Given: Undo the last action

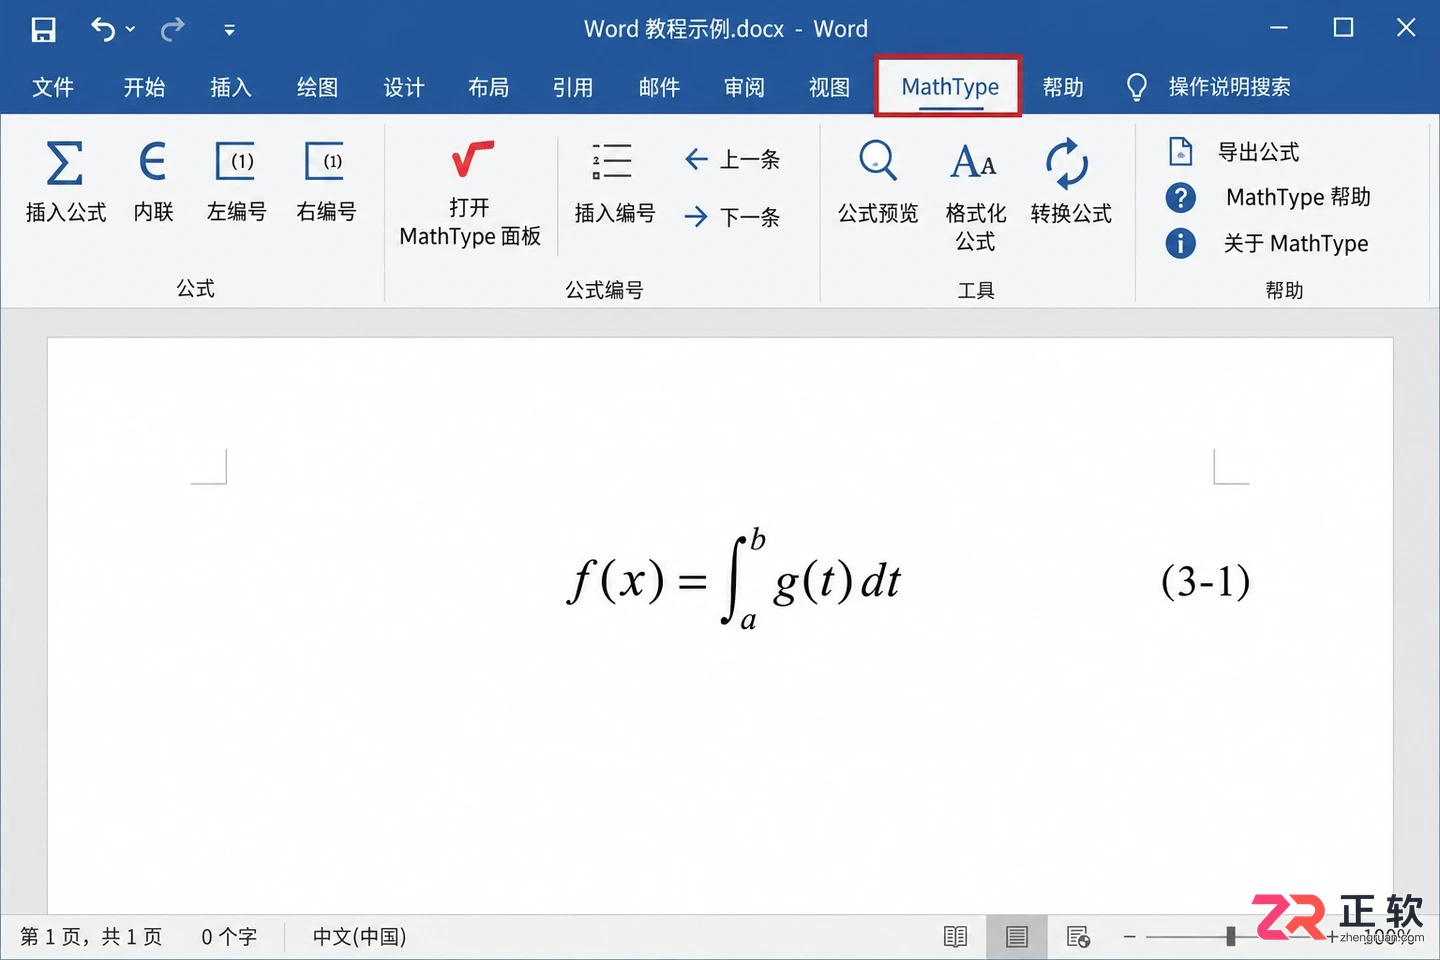Looking at the screenshot, I should click(x=102, y=29).
